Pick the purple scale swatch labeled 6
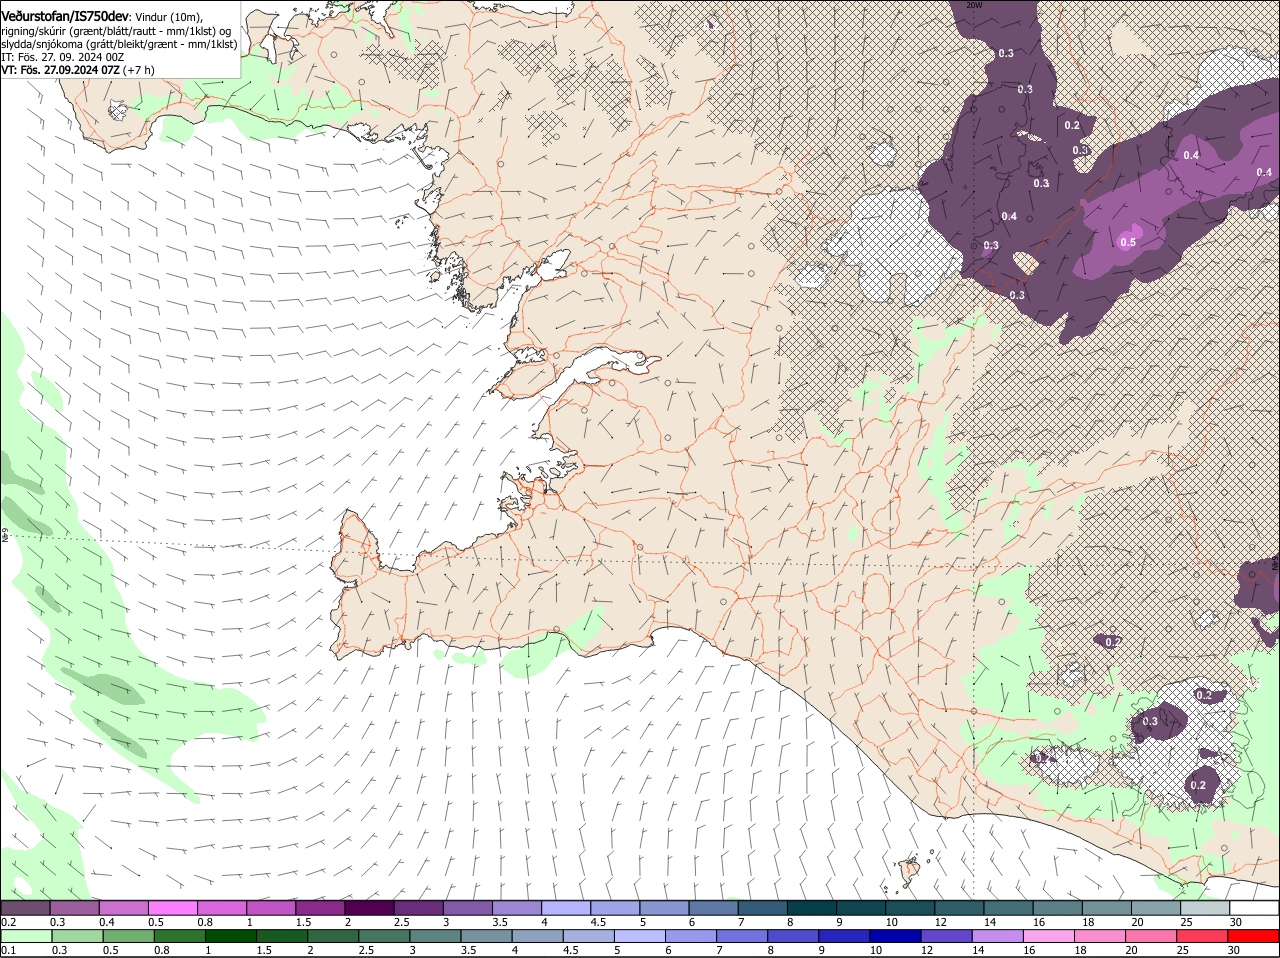The width and height of the screenshot is (1280, 958). click(714, 908)
